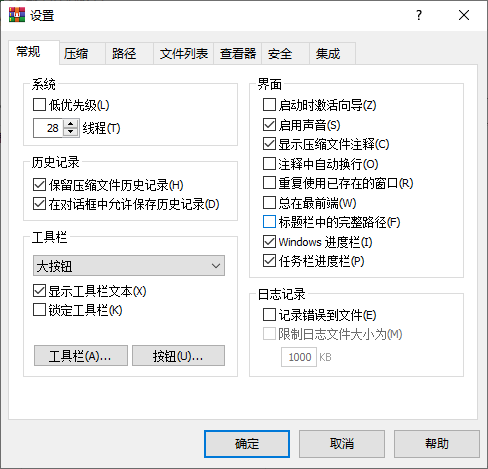Decrease thread count with down arrow
Screen dimensions: 488x469
click(x=70, y=132)
